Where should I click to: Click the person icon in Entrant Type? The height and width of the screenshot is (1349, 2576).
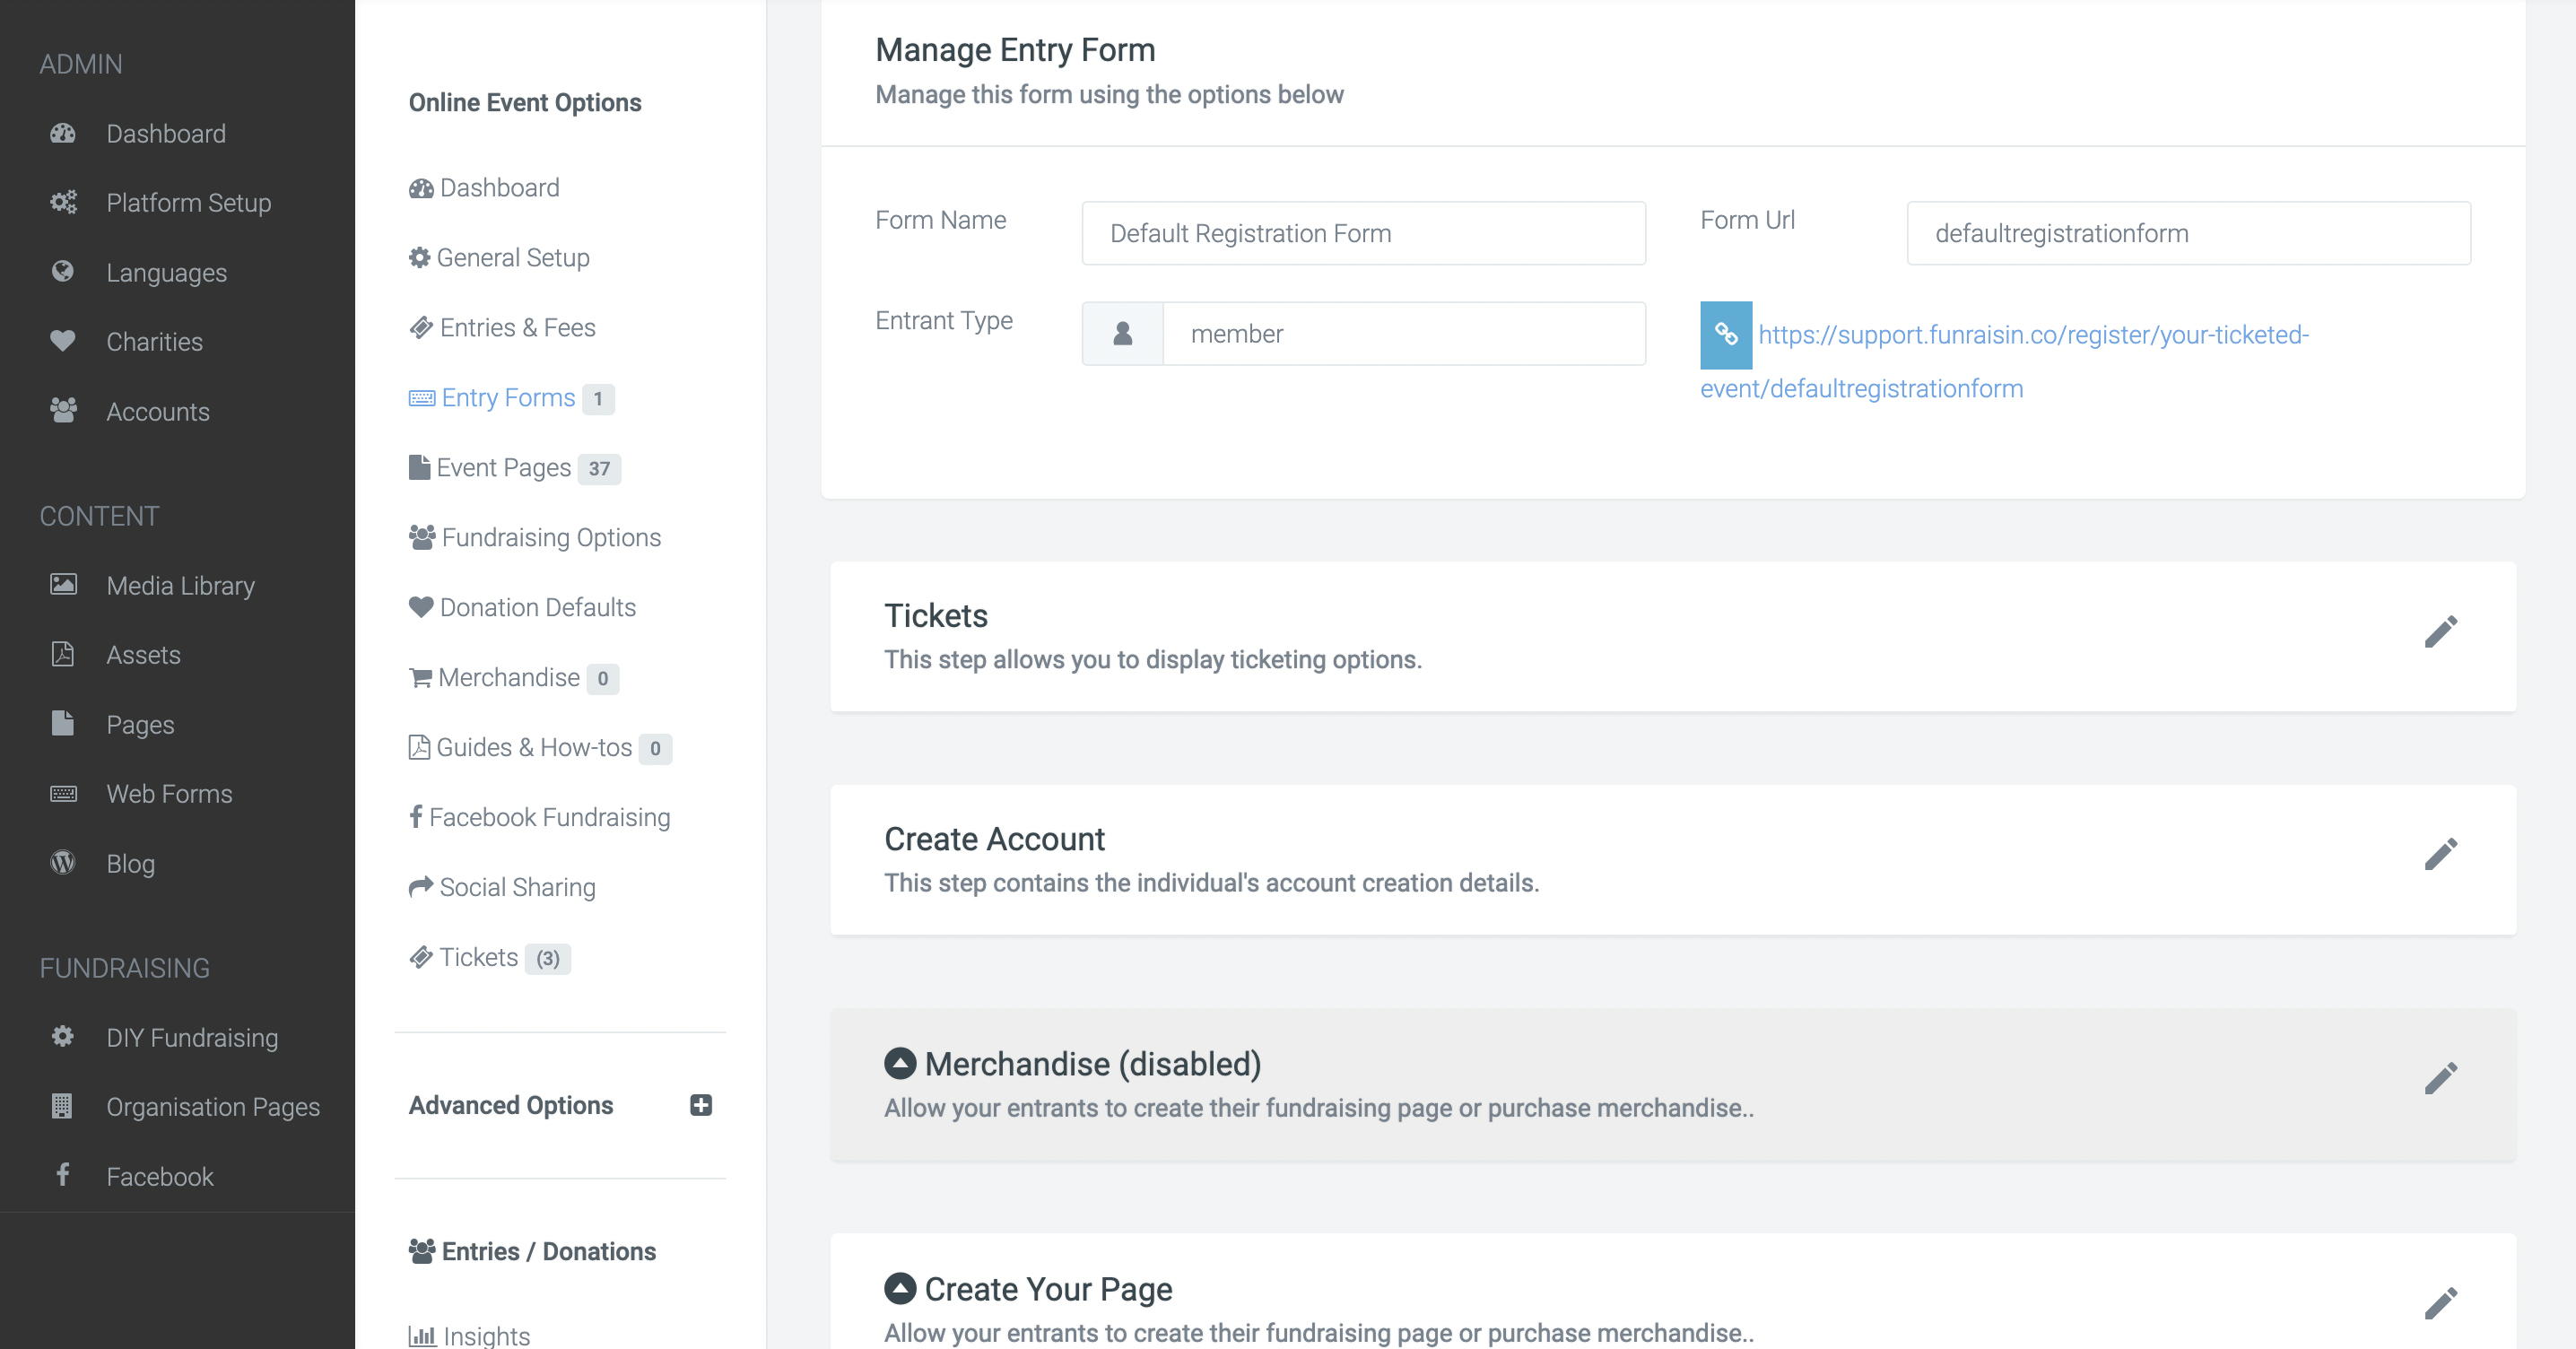(1123, 334)
